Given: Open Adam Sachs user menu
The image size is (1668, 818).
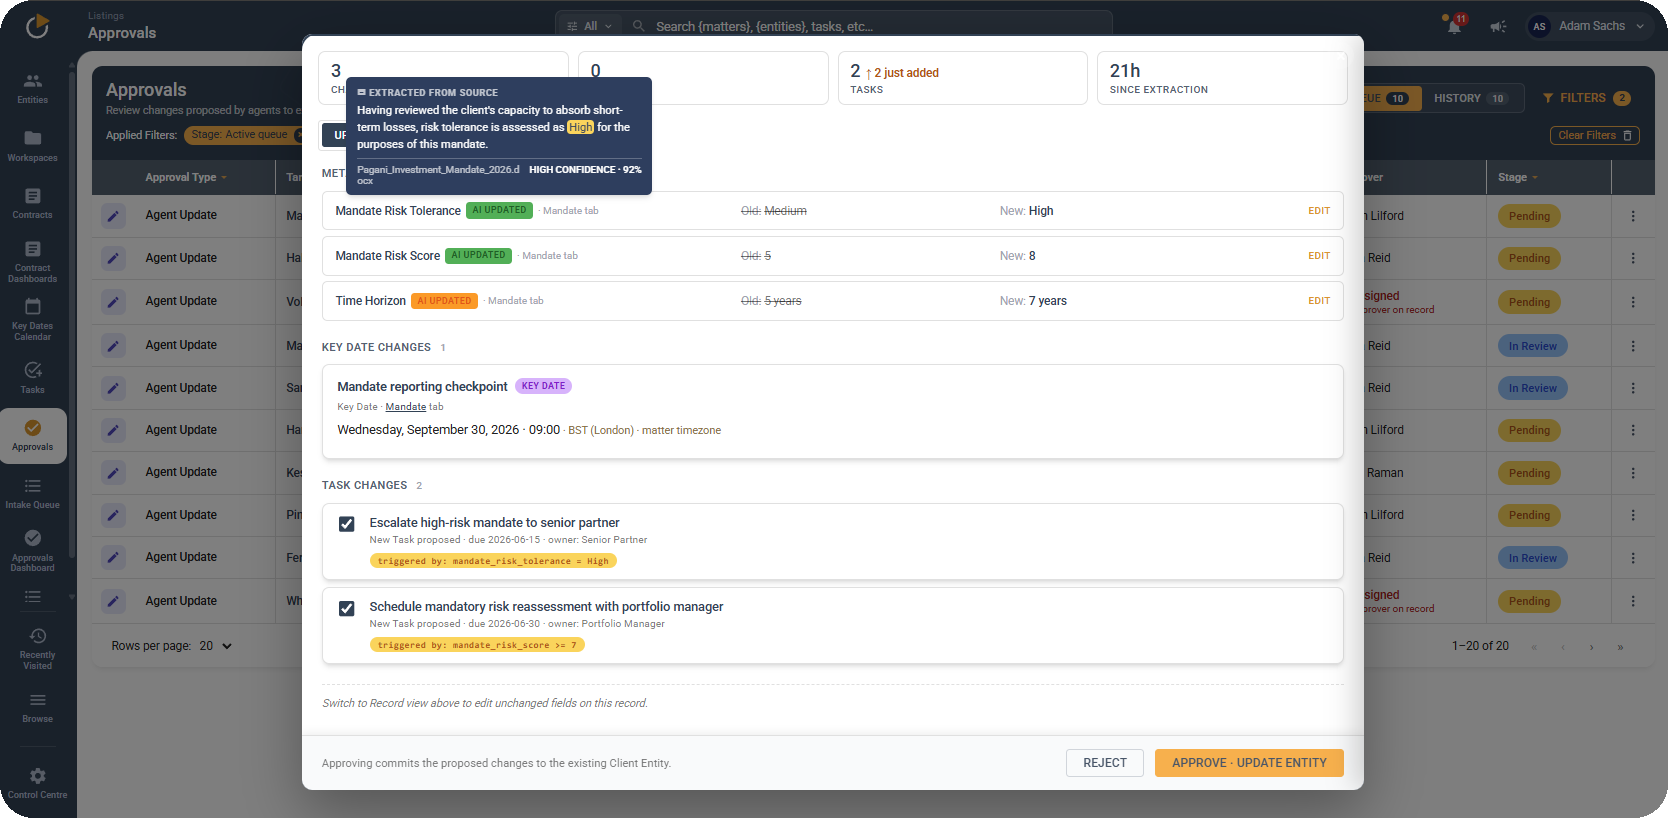Looking at the screenshot, I should [1587, 26].
